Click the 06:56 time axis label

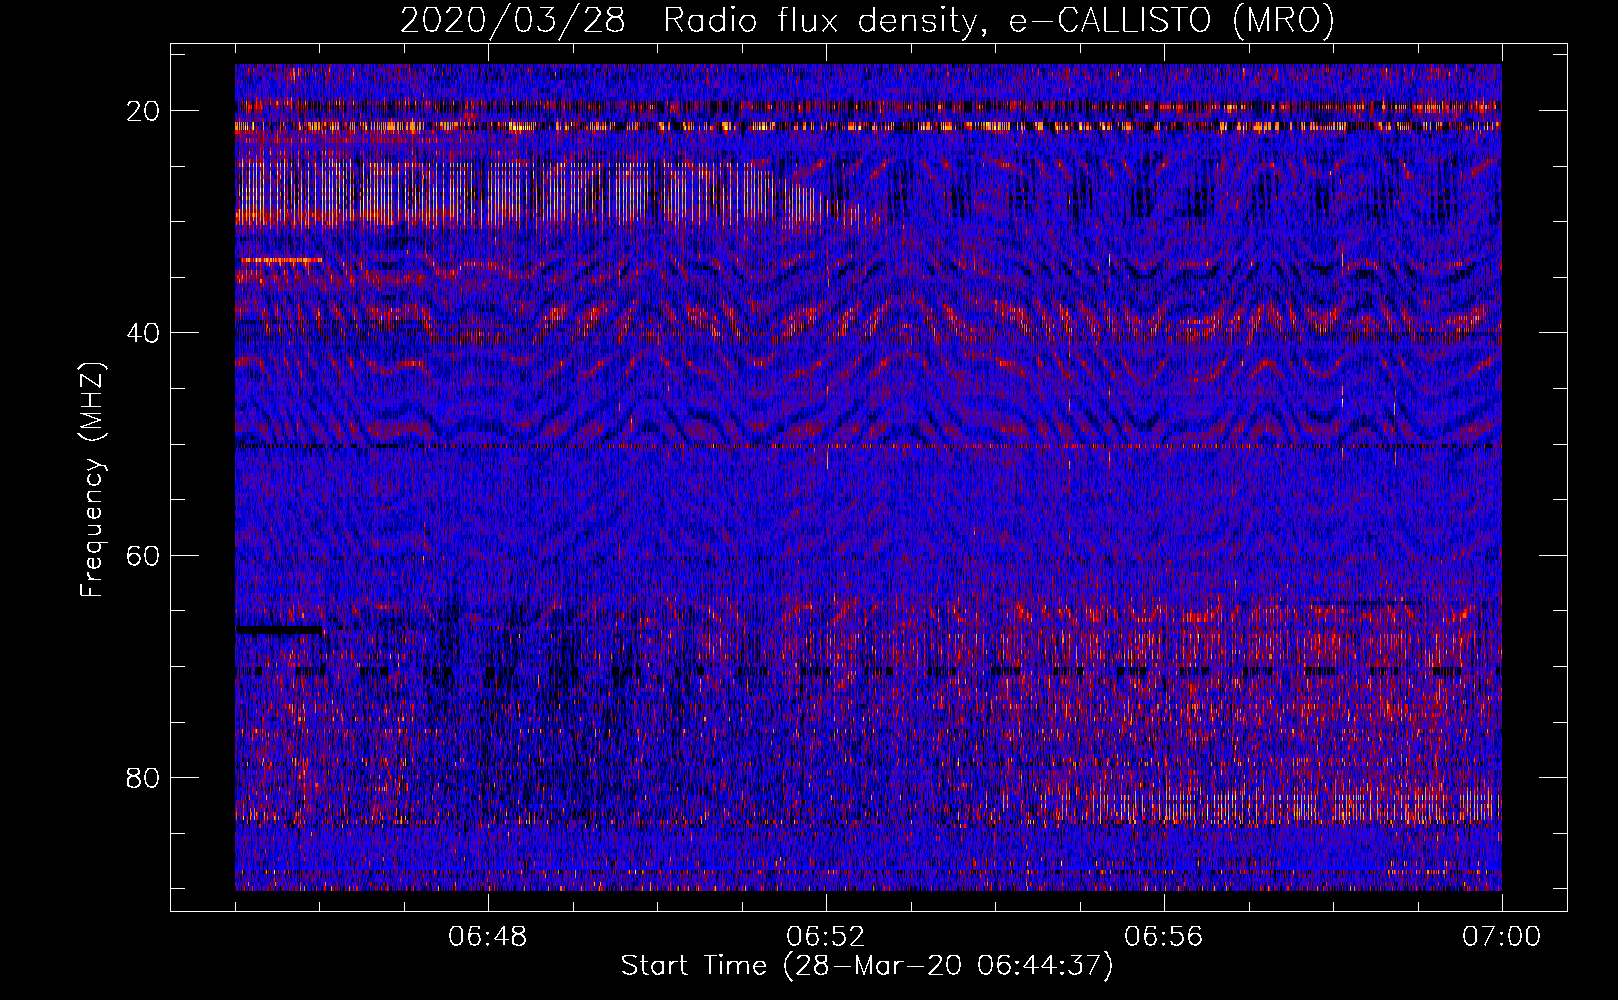[1164, 937]
